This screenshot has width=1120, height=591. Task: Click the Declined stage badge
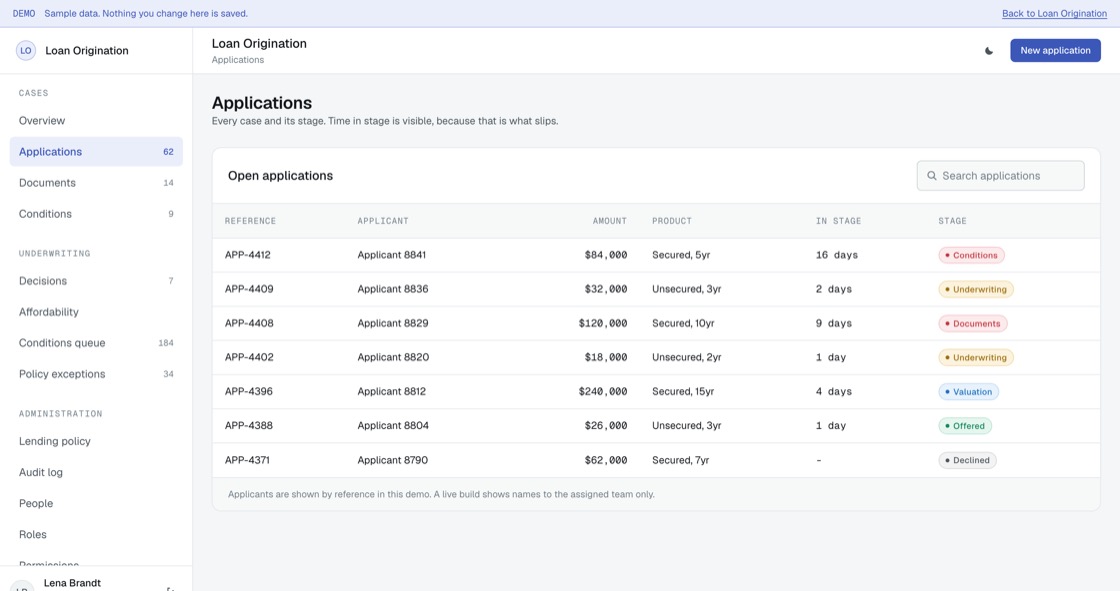[x=967, y=460]
